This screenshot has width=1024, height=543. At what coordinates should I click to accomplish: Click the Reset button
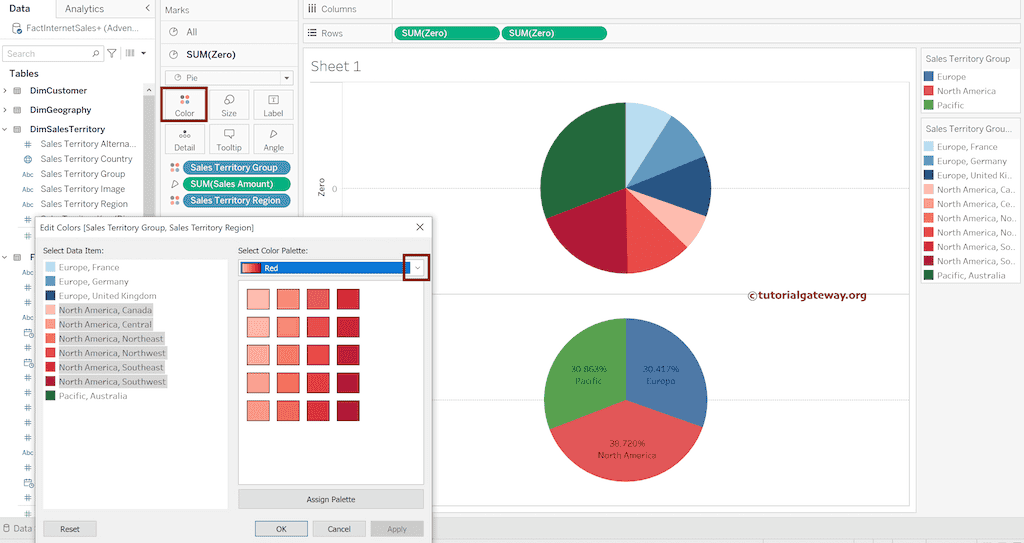(x=70, y=529)
